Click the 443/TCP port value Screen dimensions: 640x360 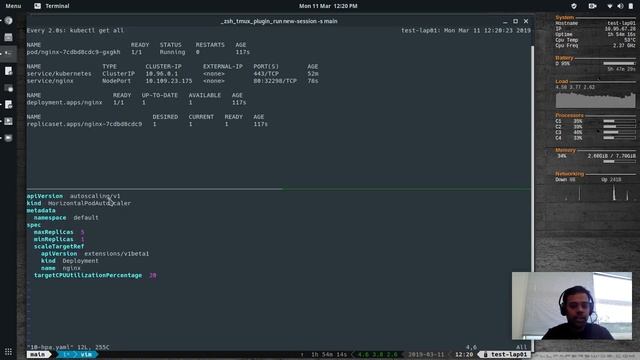[266, 74]
